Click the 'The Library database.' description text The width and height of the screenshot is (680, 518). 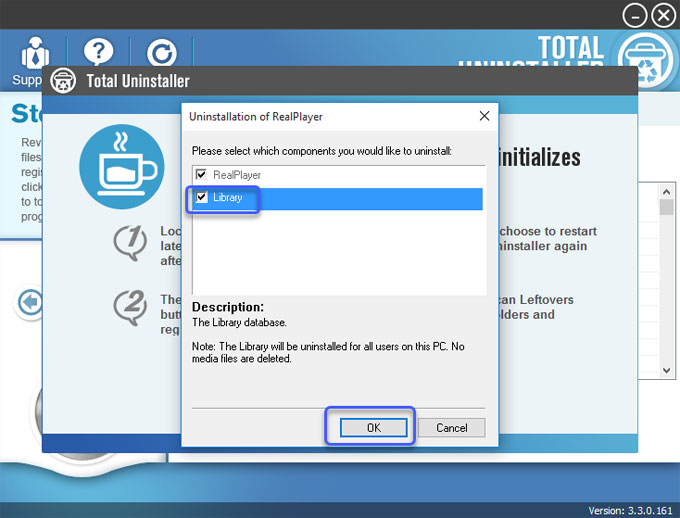tap(239, 322)
